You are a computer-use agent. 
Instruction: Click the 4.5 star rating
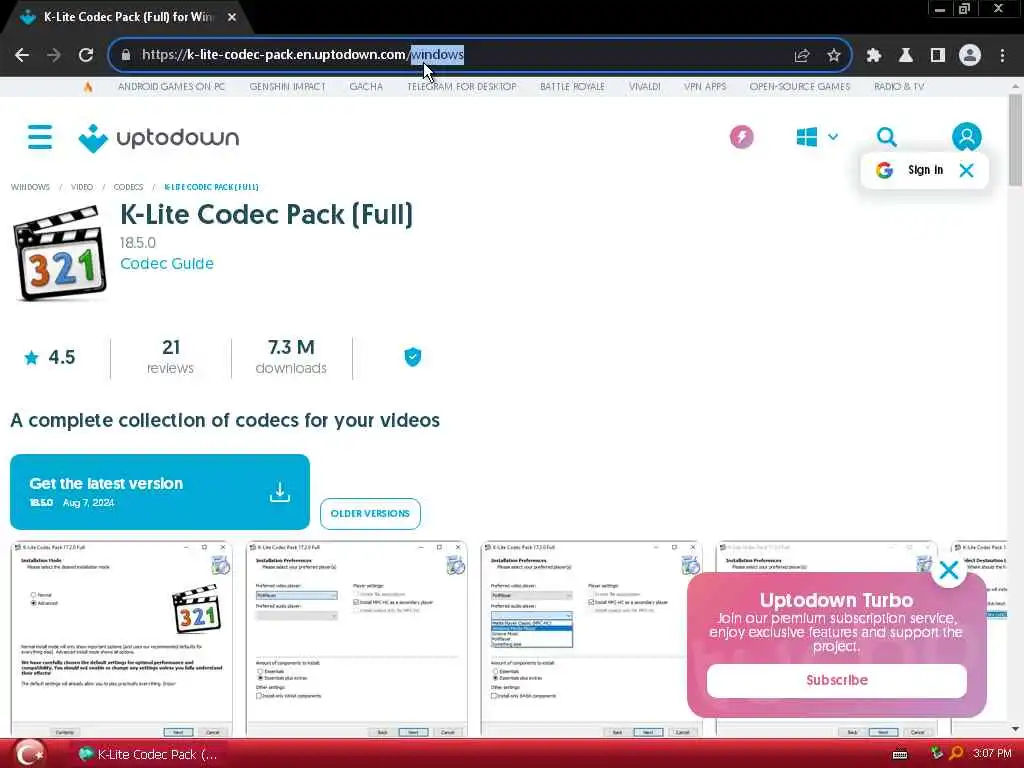[x=50, y=357]
